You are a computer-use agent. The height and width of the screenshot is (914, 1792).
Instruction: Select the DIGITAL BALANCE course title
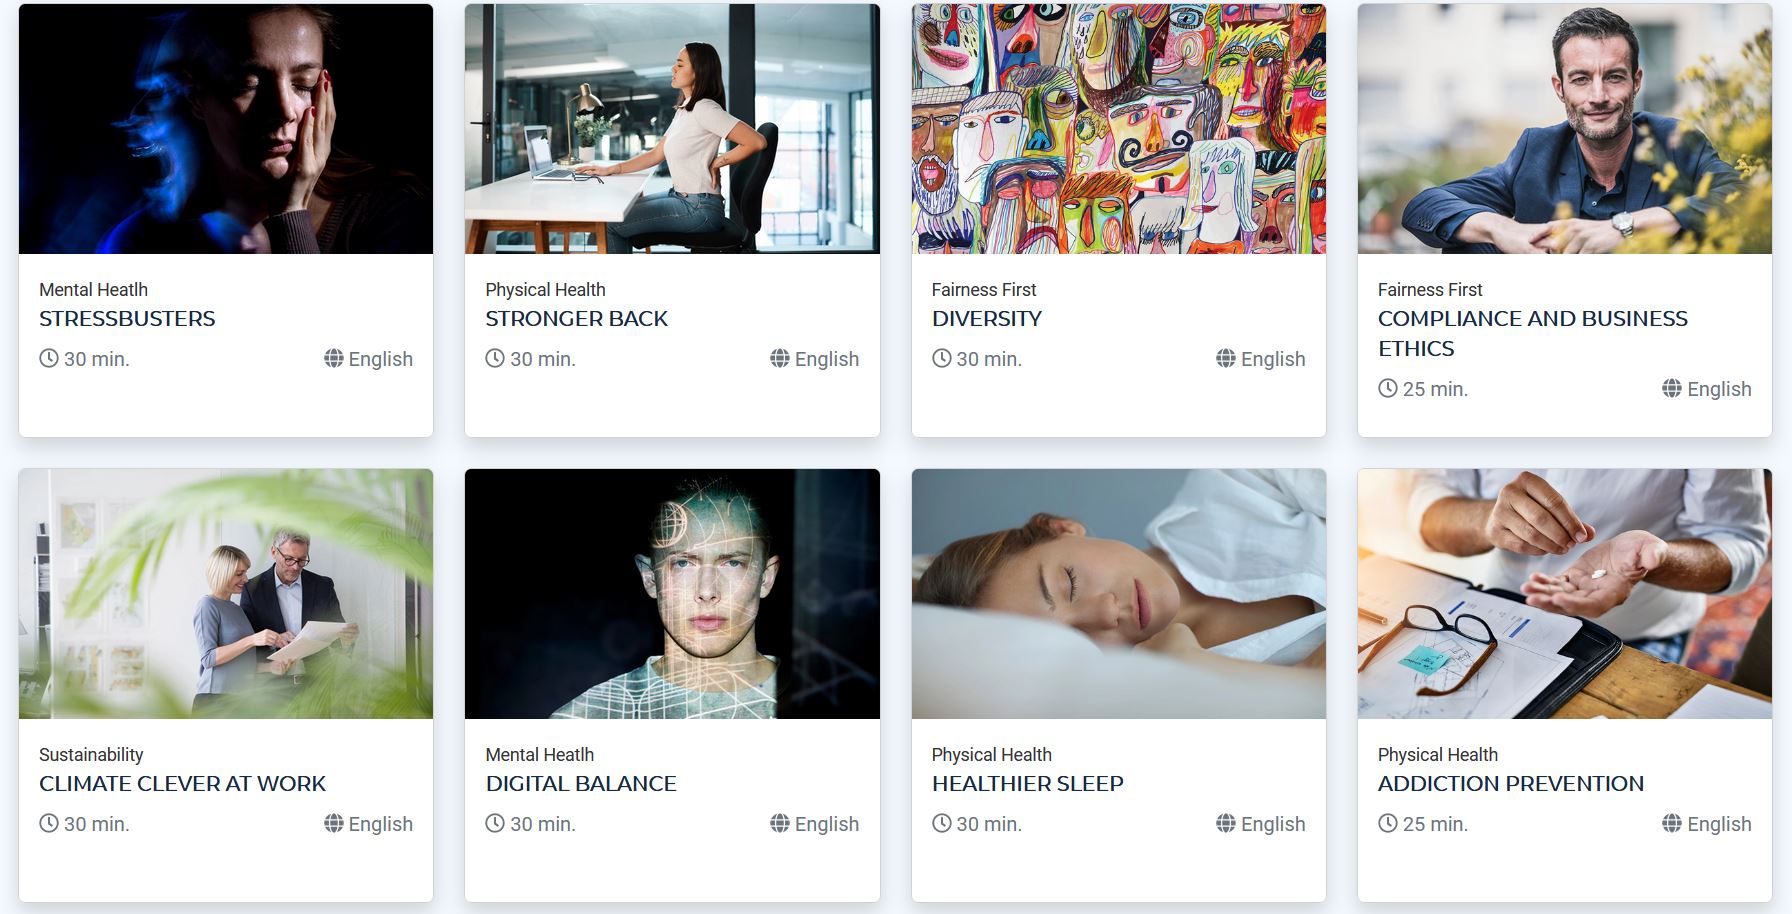[581, 784]
